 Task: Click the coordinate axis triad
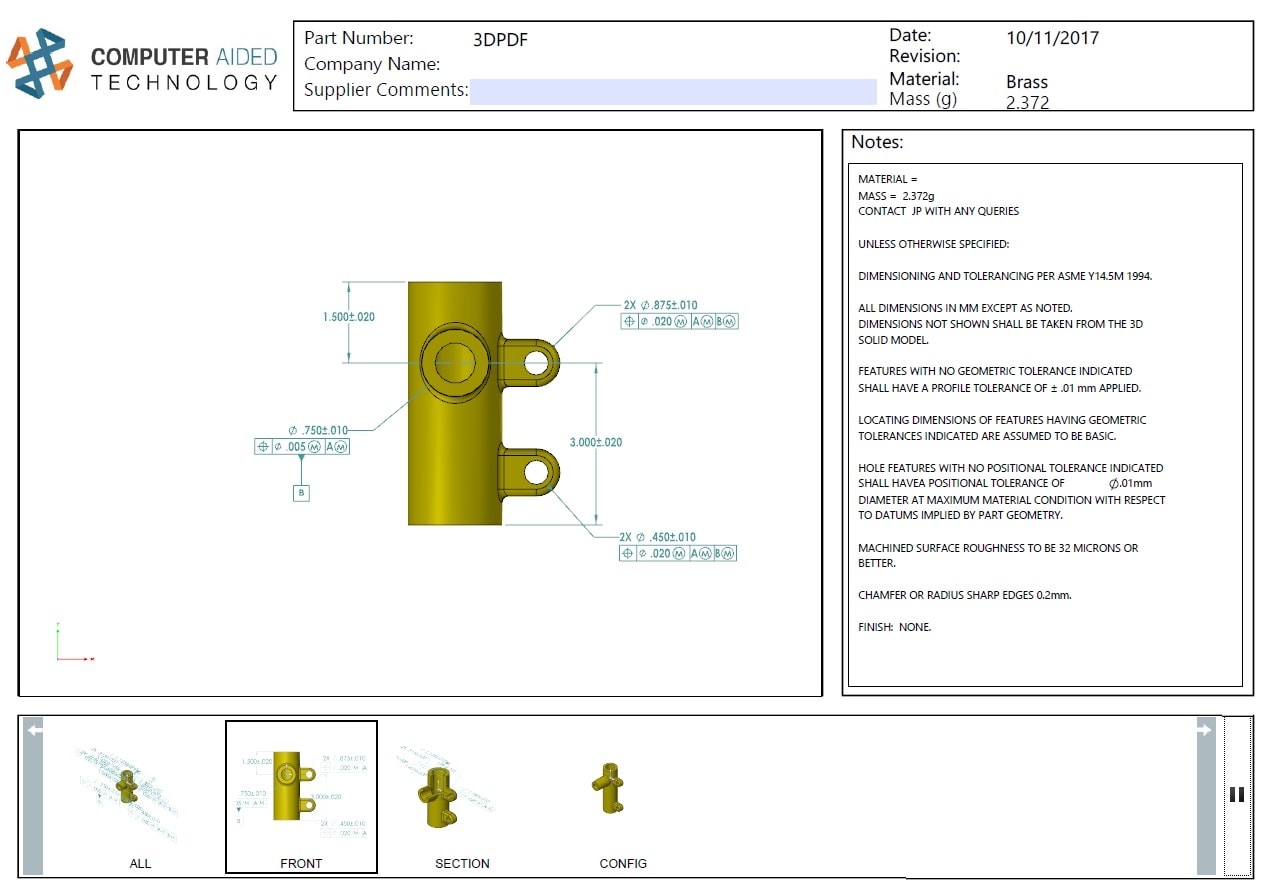[74, 642]
